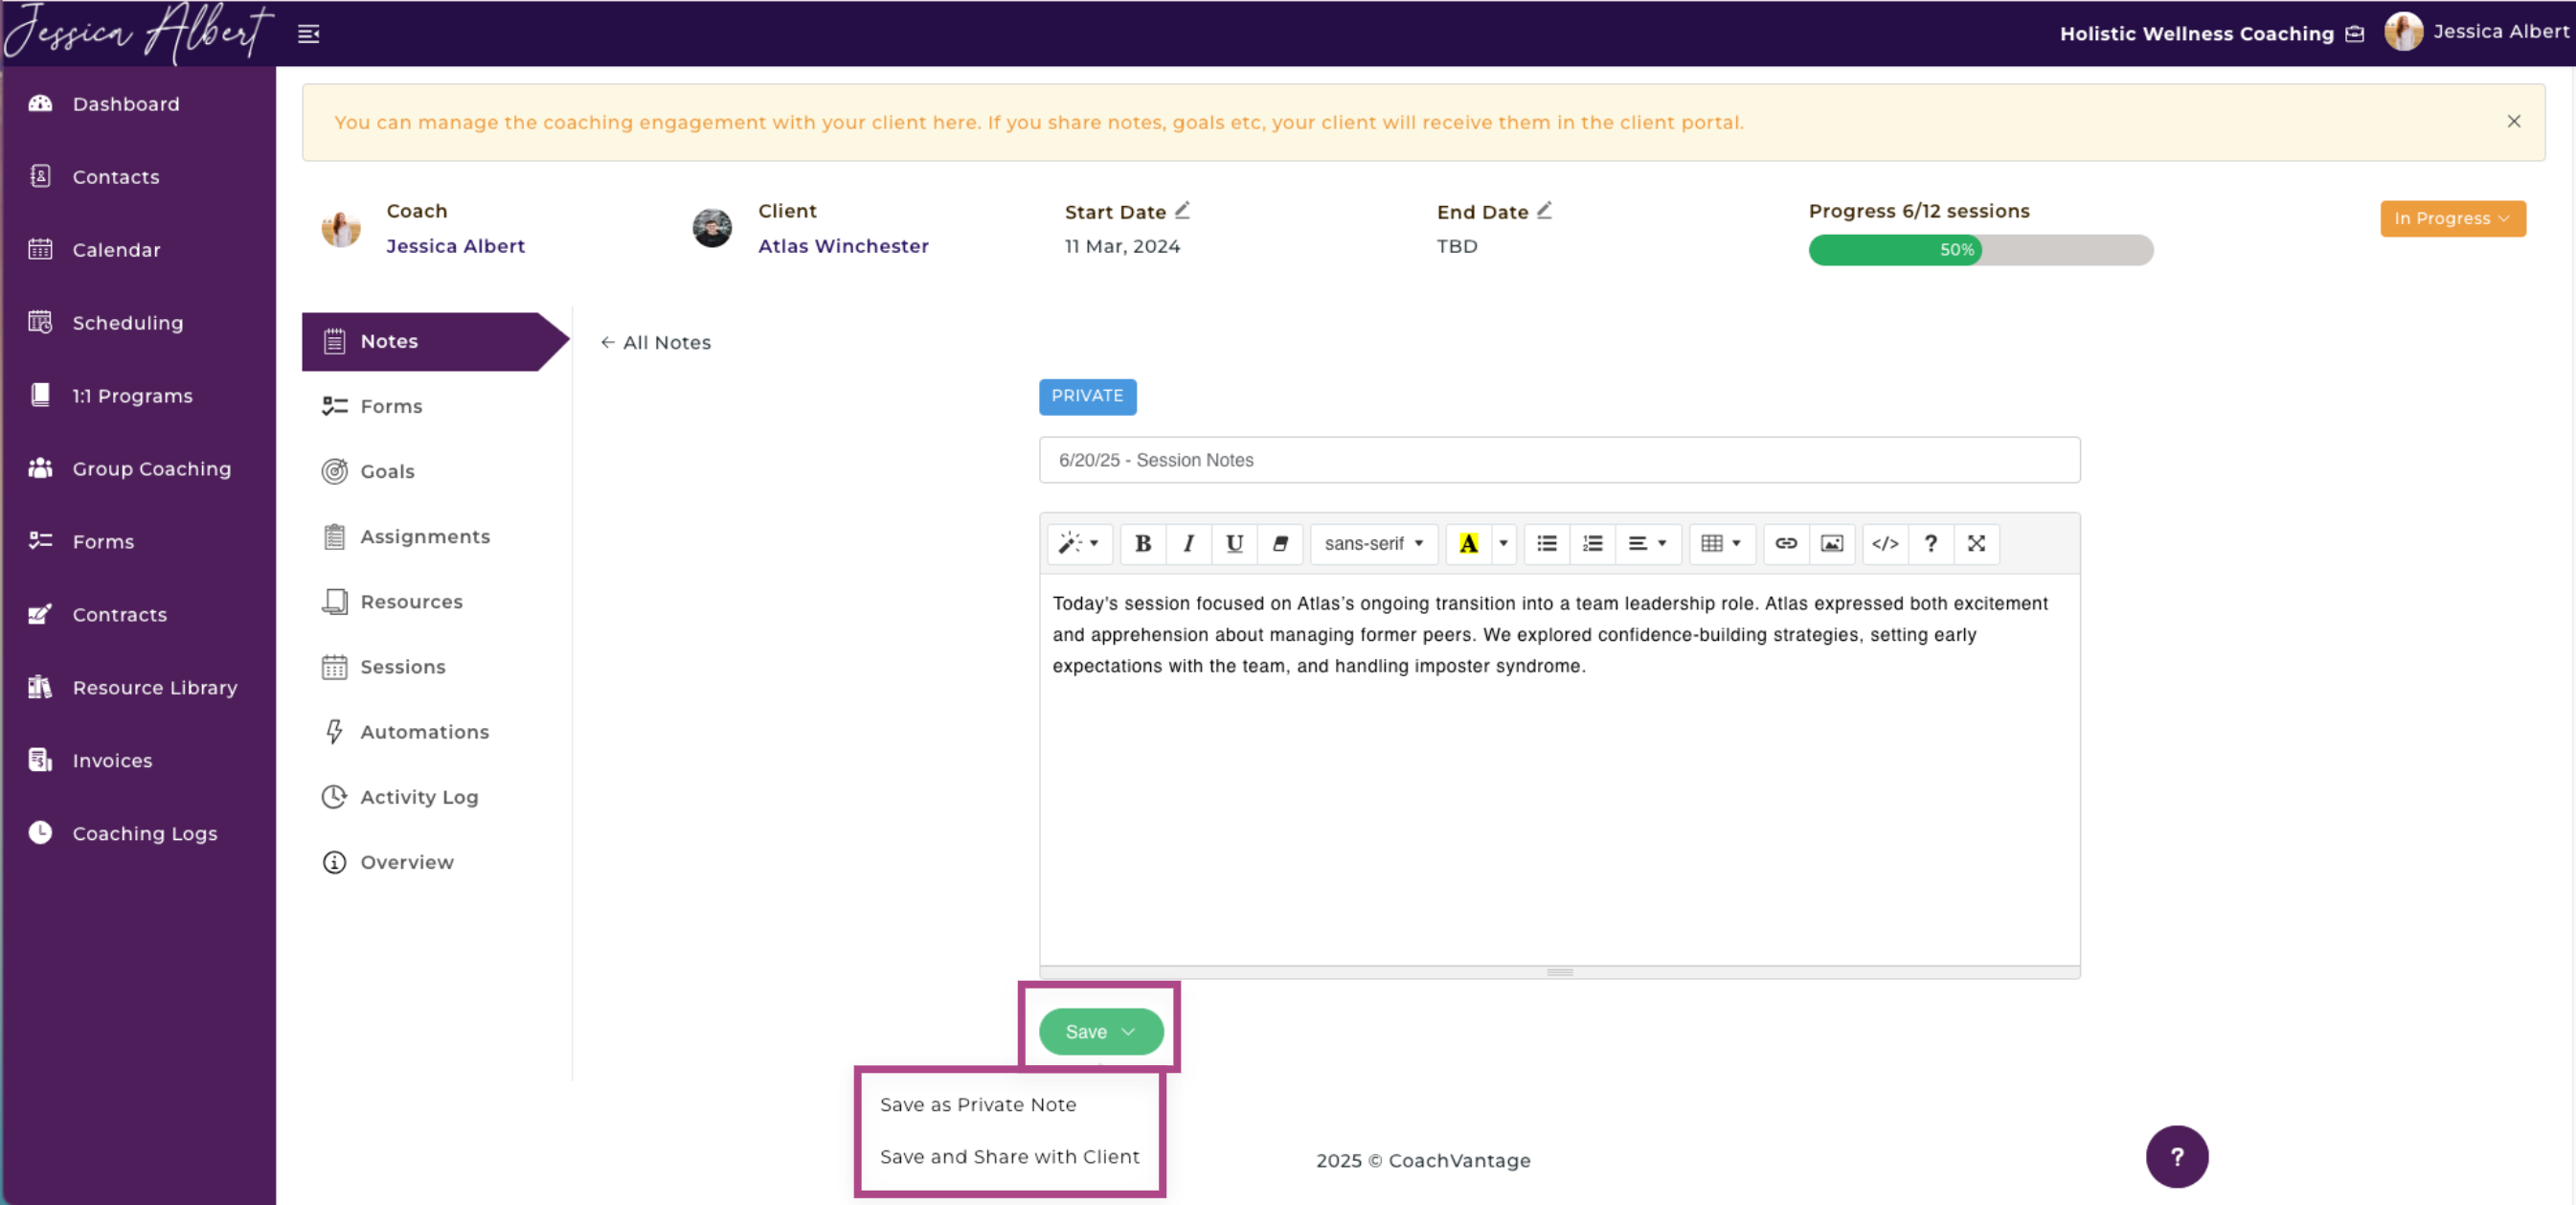Dismiss the yellow info banner

pyautogui.click(x=2513, y=122)
